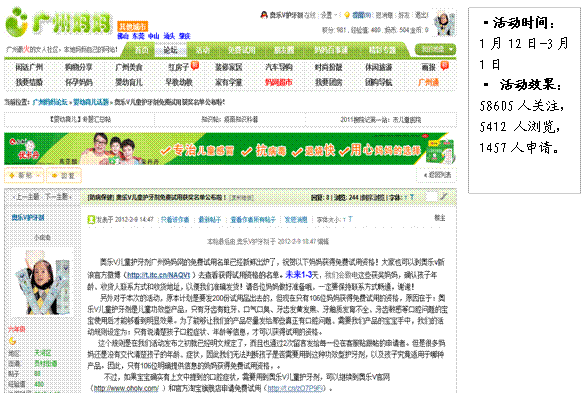Click the yellow moon rank icon in author sidebar
The image size is (583, 393).
click(x=12, y=341)
